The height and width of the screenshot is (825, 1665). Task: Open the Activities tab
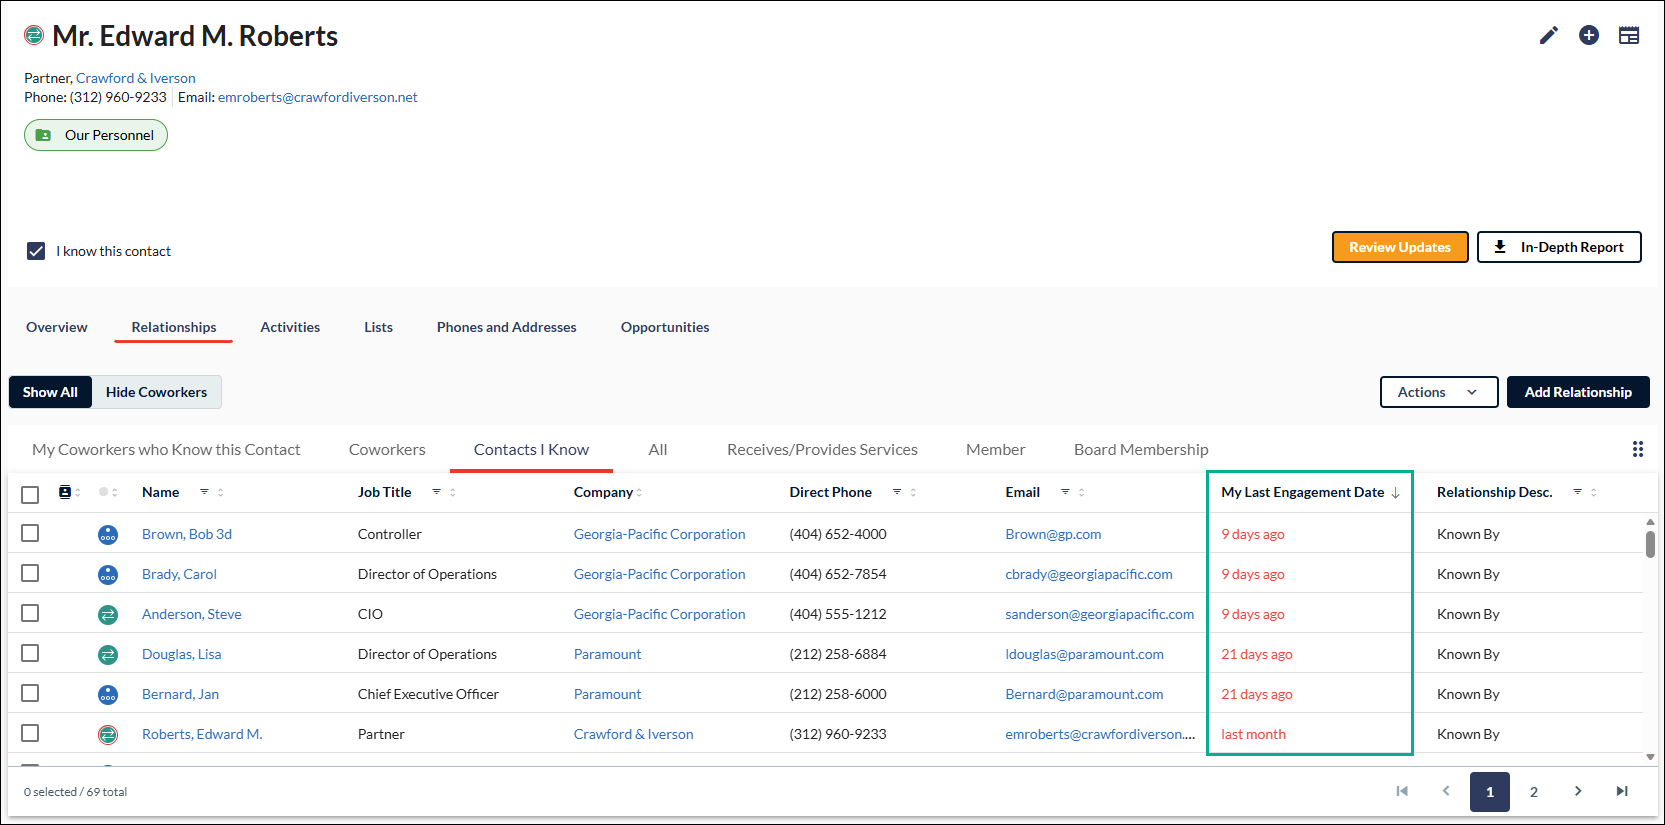(x=290, y=327)
